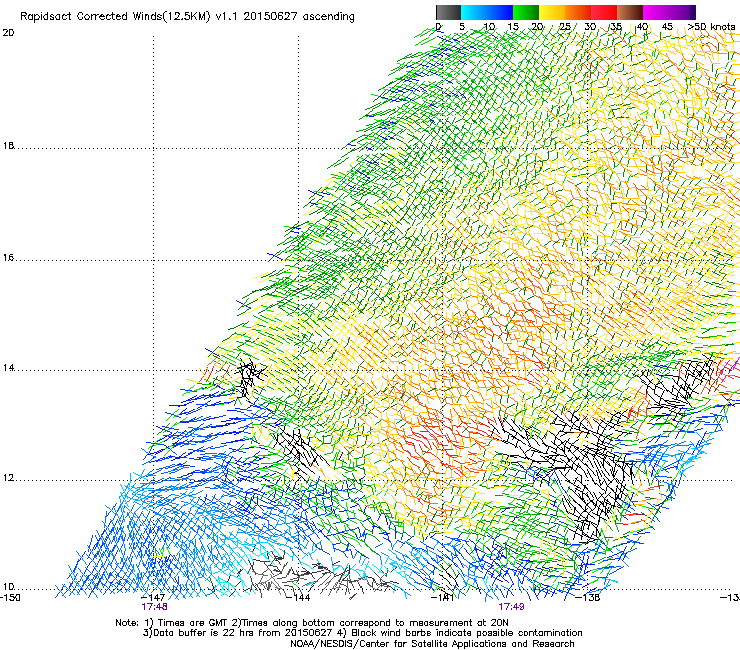Click the brown segment of the colorbar
The height and width of the screenshot is (650, 740).
630,12
